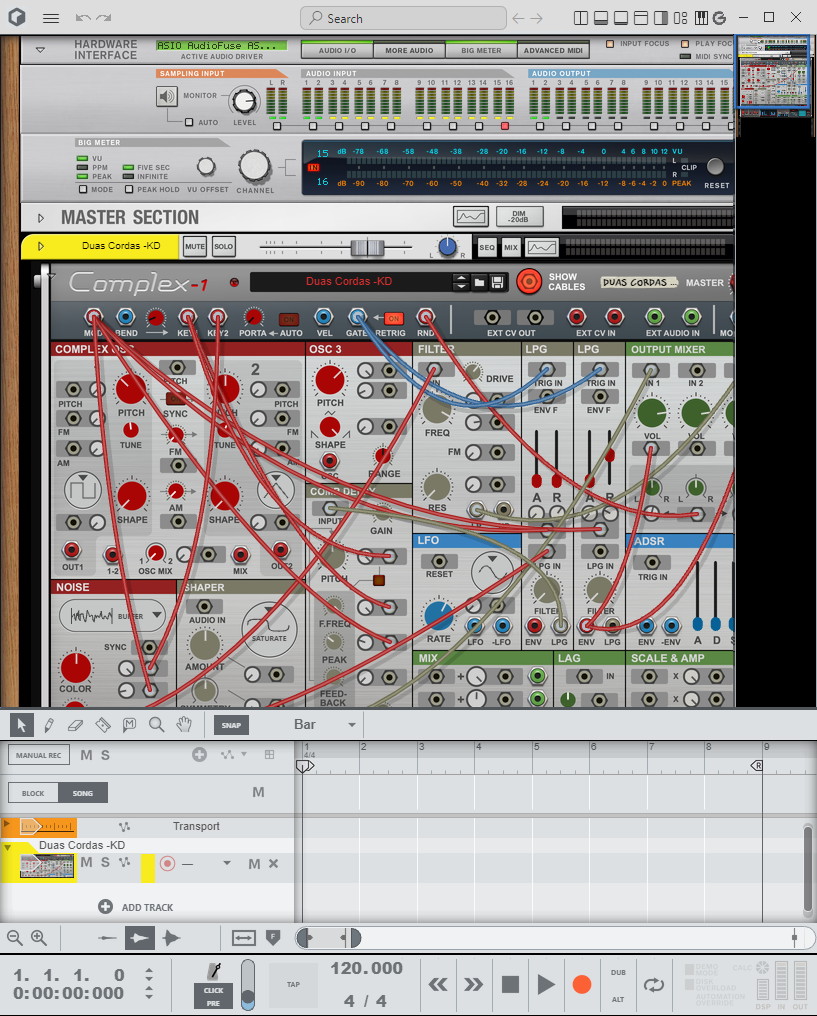Toggle the PEAK HOLD checkbox
The width and height of the screenshot is (817, 1016).
click(129, 189)
